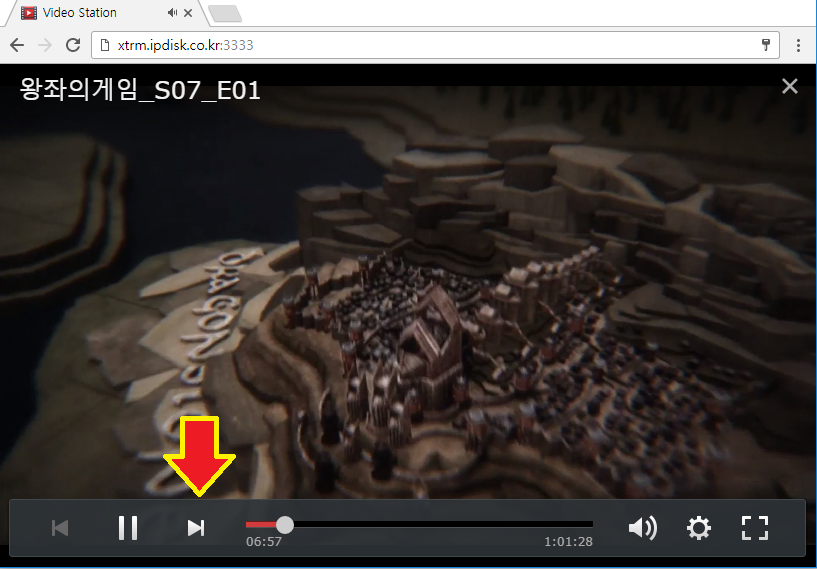
Task: Click the browser back arrow
Action: 17,45
